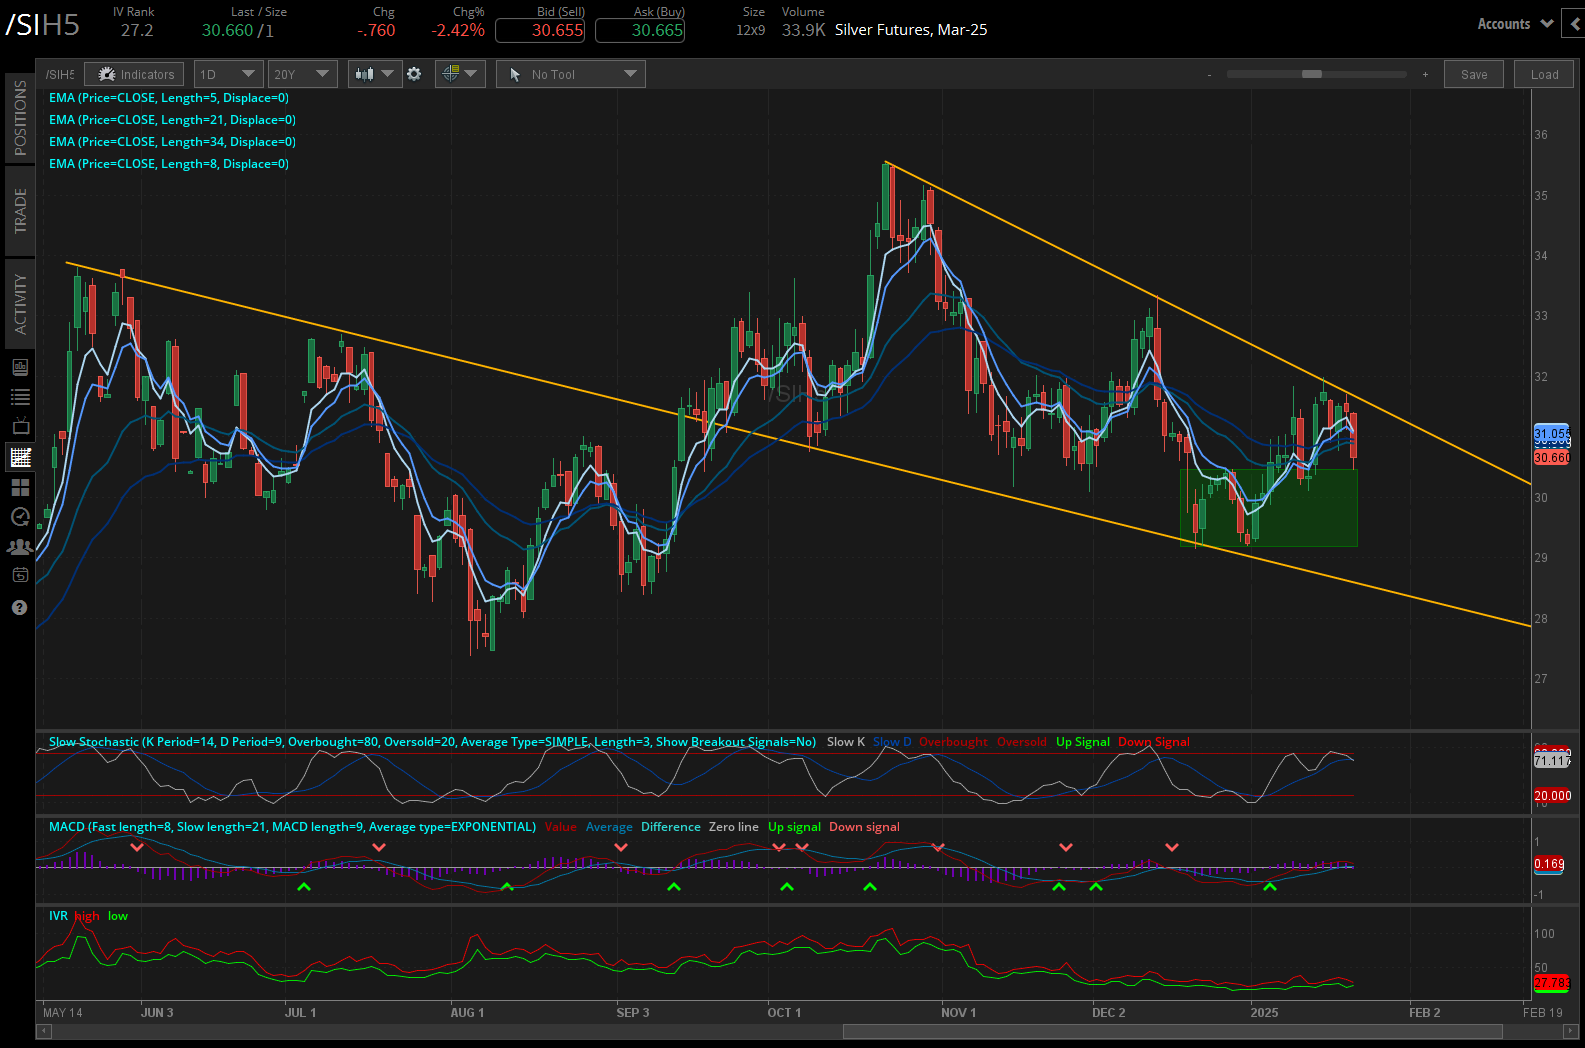Click the /SIH5 symbol field in toolbar
1585x1048 pixels.
click(x=60, y=74)
